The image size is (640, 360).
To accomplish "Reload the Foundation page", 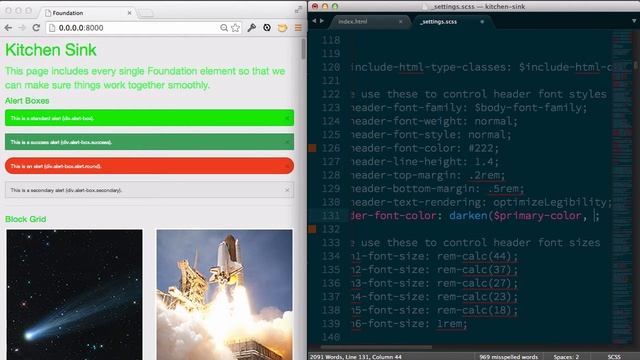I will pyautogui.click(x=36, y=28).
